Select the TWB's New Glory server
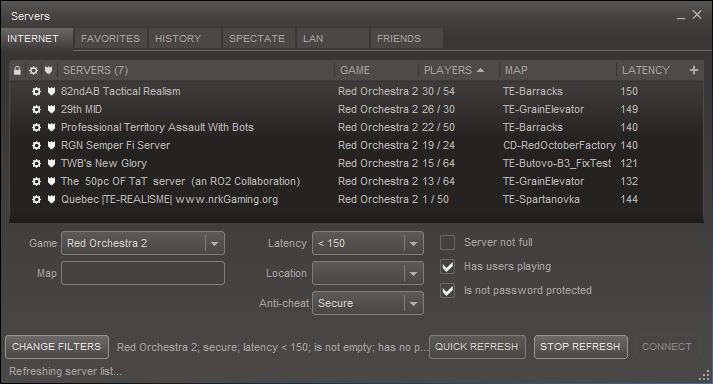 tap(356, 163)
